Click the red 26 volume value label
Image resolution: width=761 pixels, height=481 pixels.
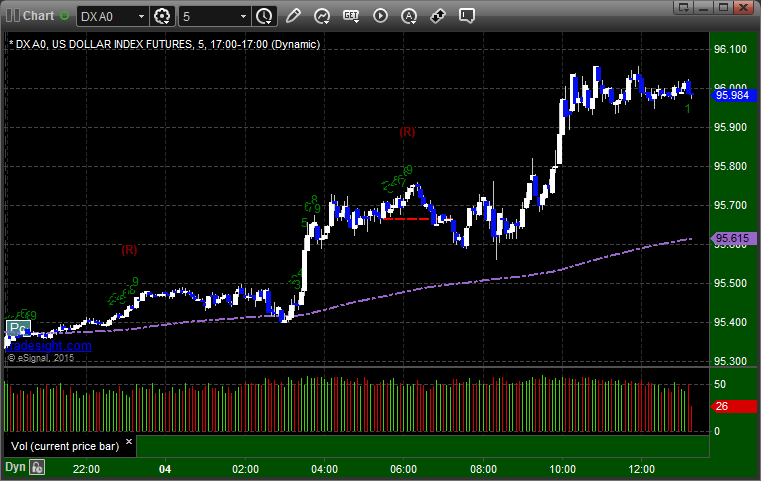point(733,406)
